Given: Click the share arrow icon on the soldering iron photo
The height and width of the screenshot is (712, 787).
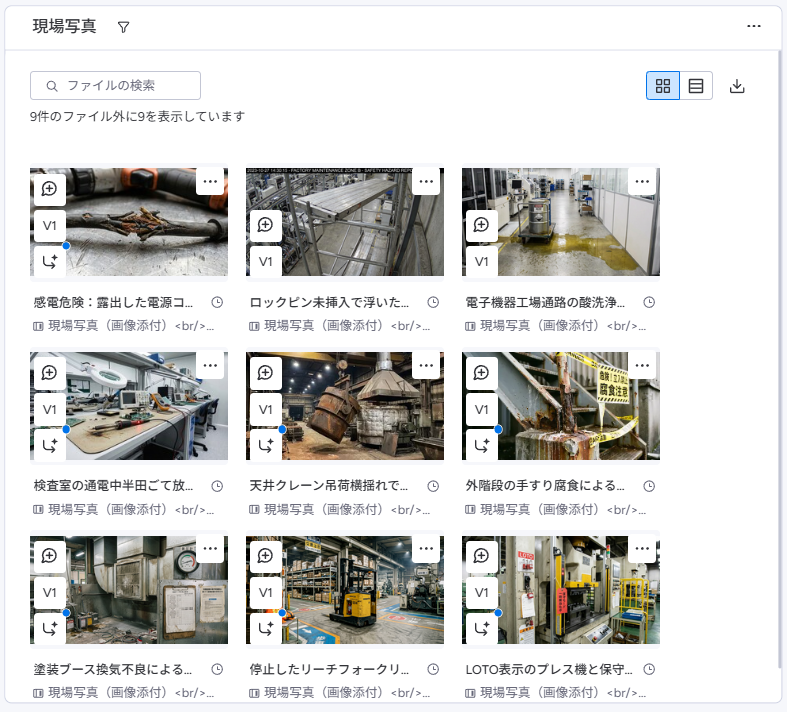Looking at the screenshot, I should point(50,445).
